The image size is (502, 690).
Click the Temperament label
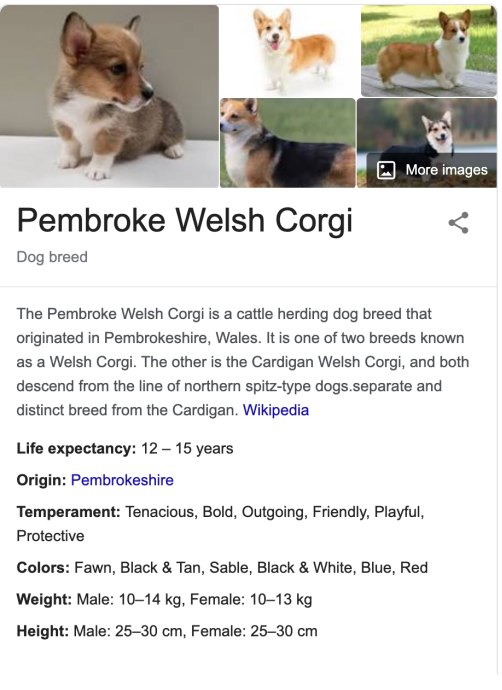[68, 512]
